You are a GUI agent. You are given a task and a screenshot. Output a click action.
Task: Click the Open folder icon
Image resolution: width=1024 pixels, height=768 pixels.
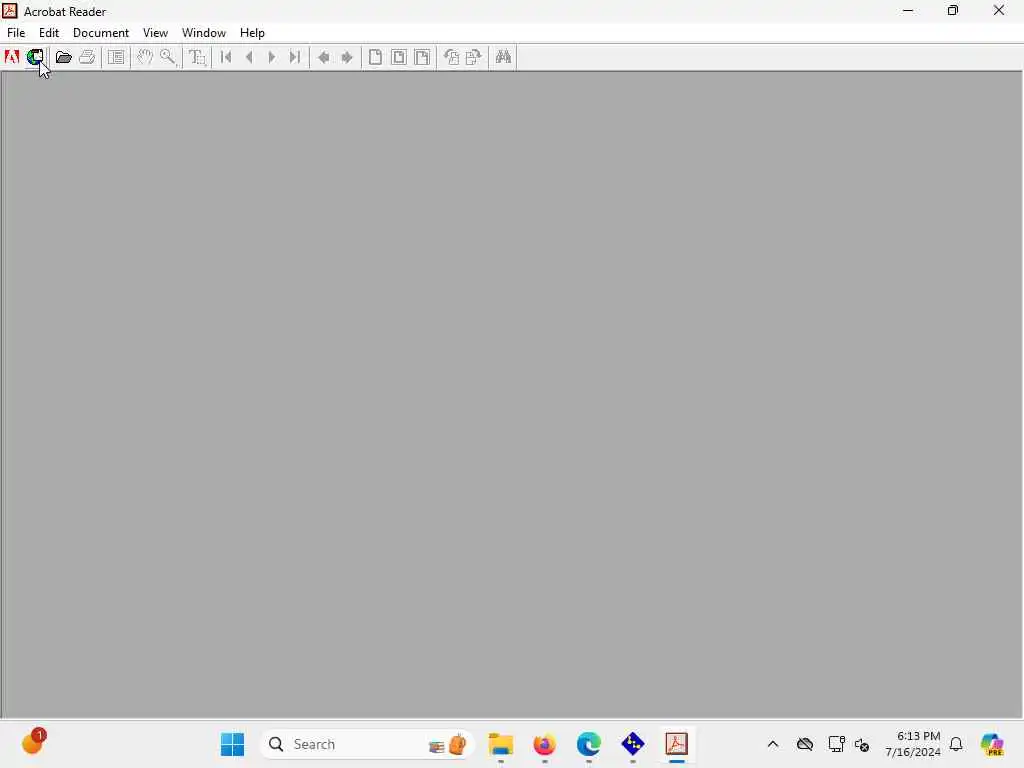click(63, 57)
